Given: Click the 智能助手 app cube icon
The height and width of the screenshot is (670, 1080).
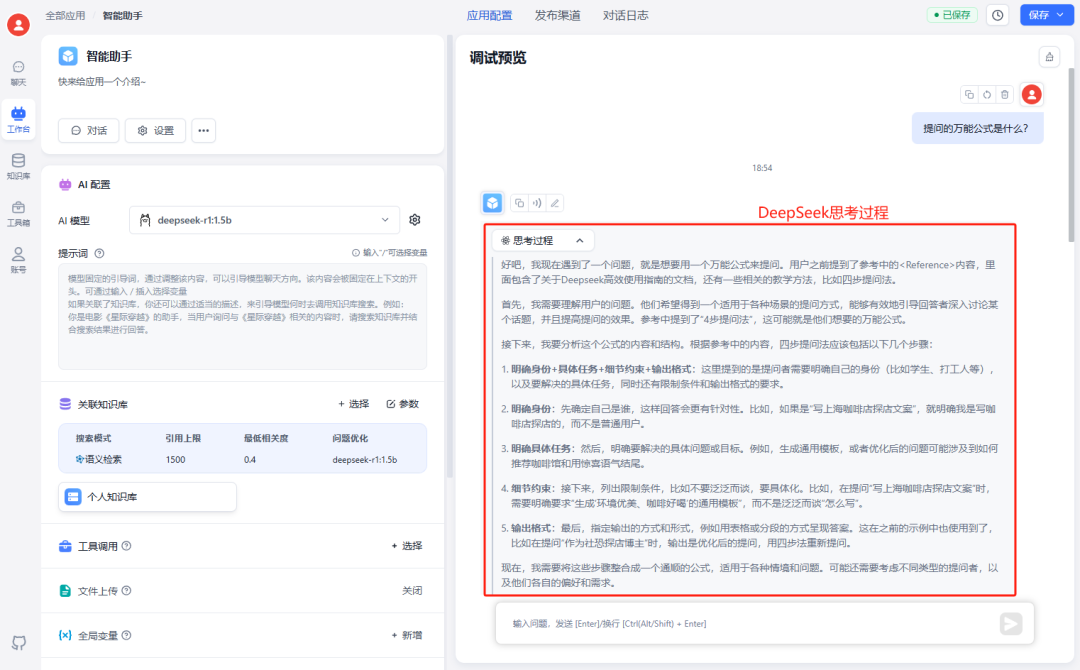Looking at the screenshot, I should coord(68,56).
